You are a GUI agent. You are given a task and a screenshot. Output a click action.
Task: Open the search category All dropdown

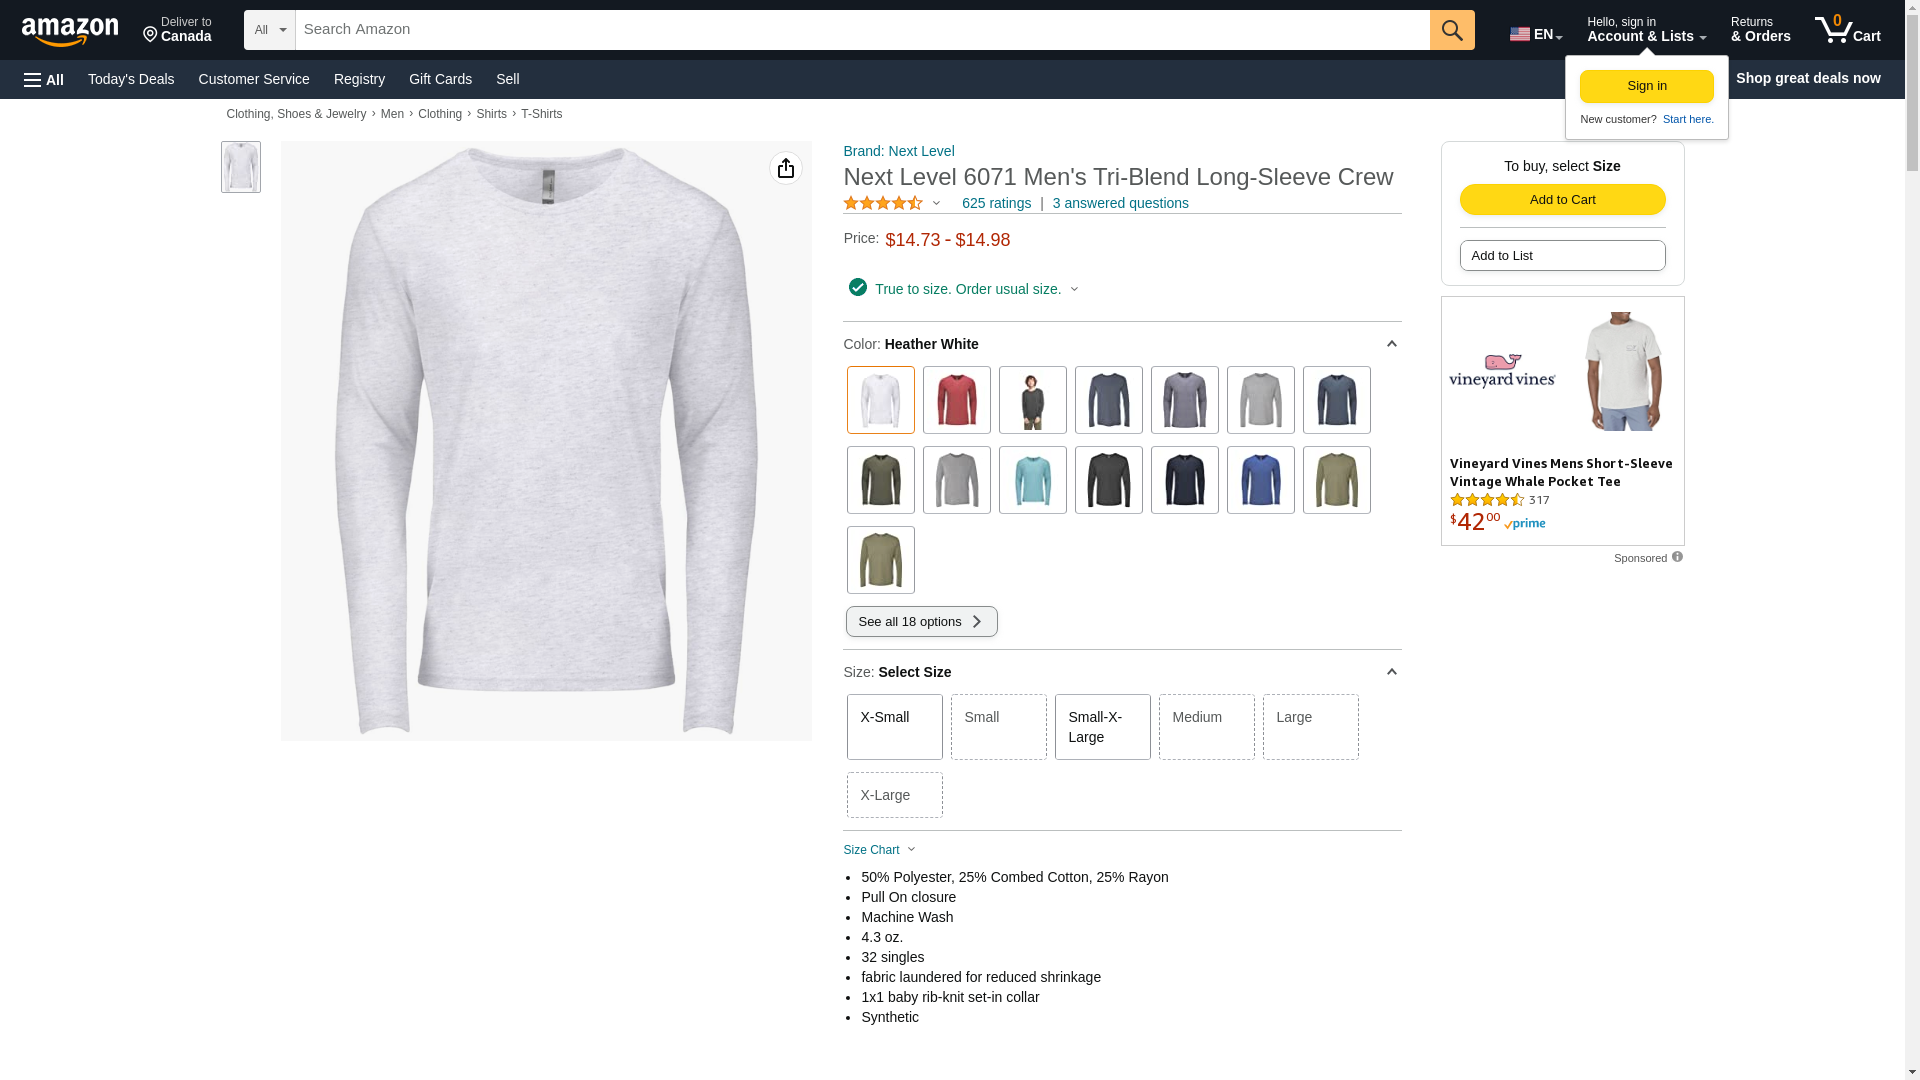pos(269,30)
